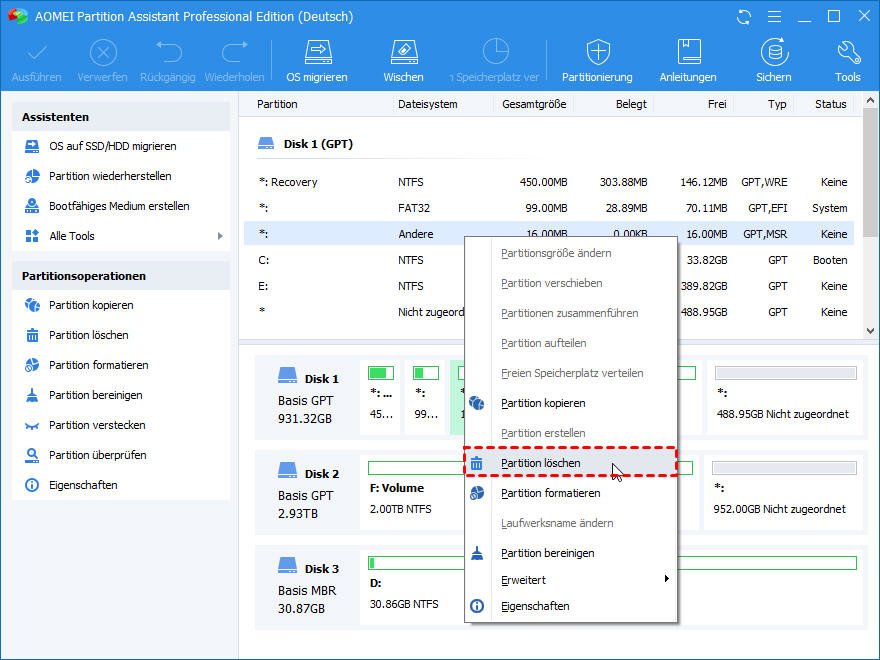The height and width of the screenshot is (660, 880).
Task: Select Laufwerksname ändern in context menu
Action: tap(570, 523)
